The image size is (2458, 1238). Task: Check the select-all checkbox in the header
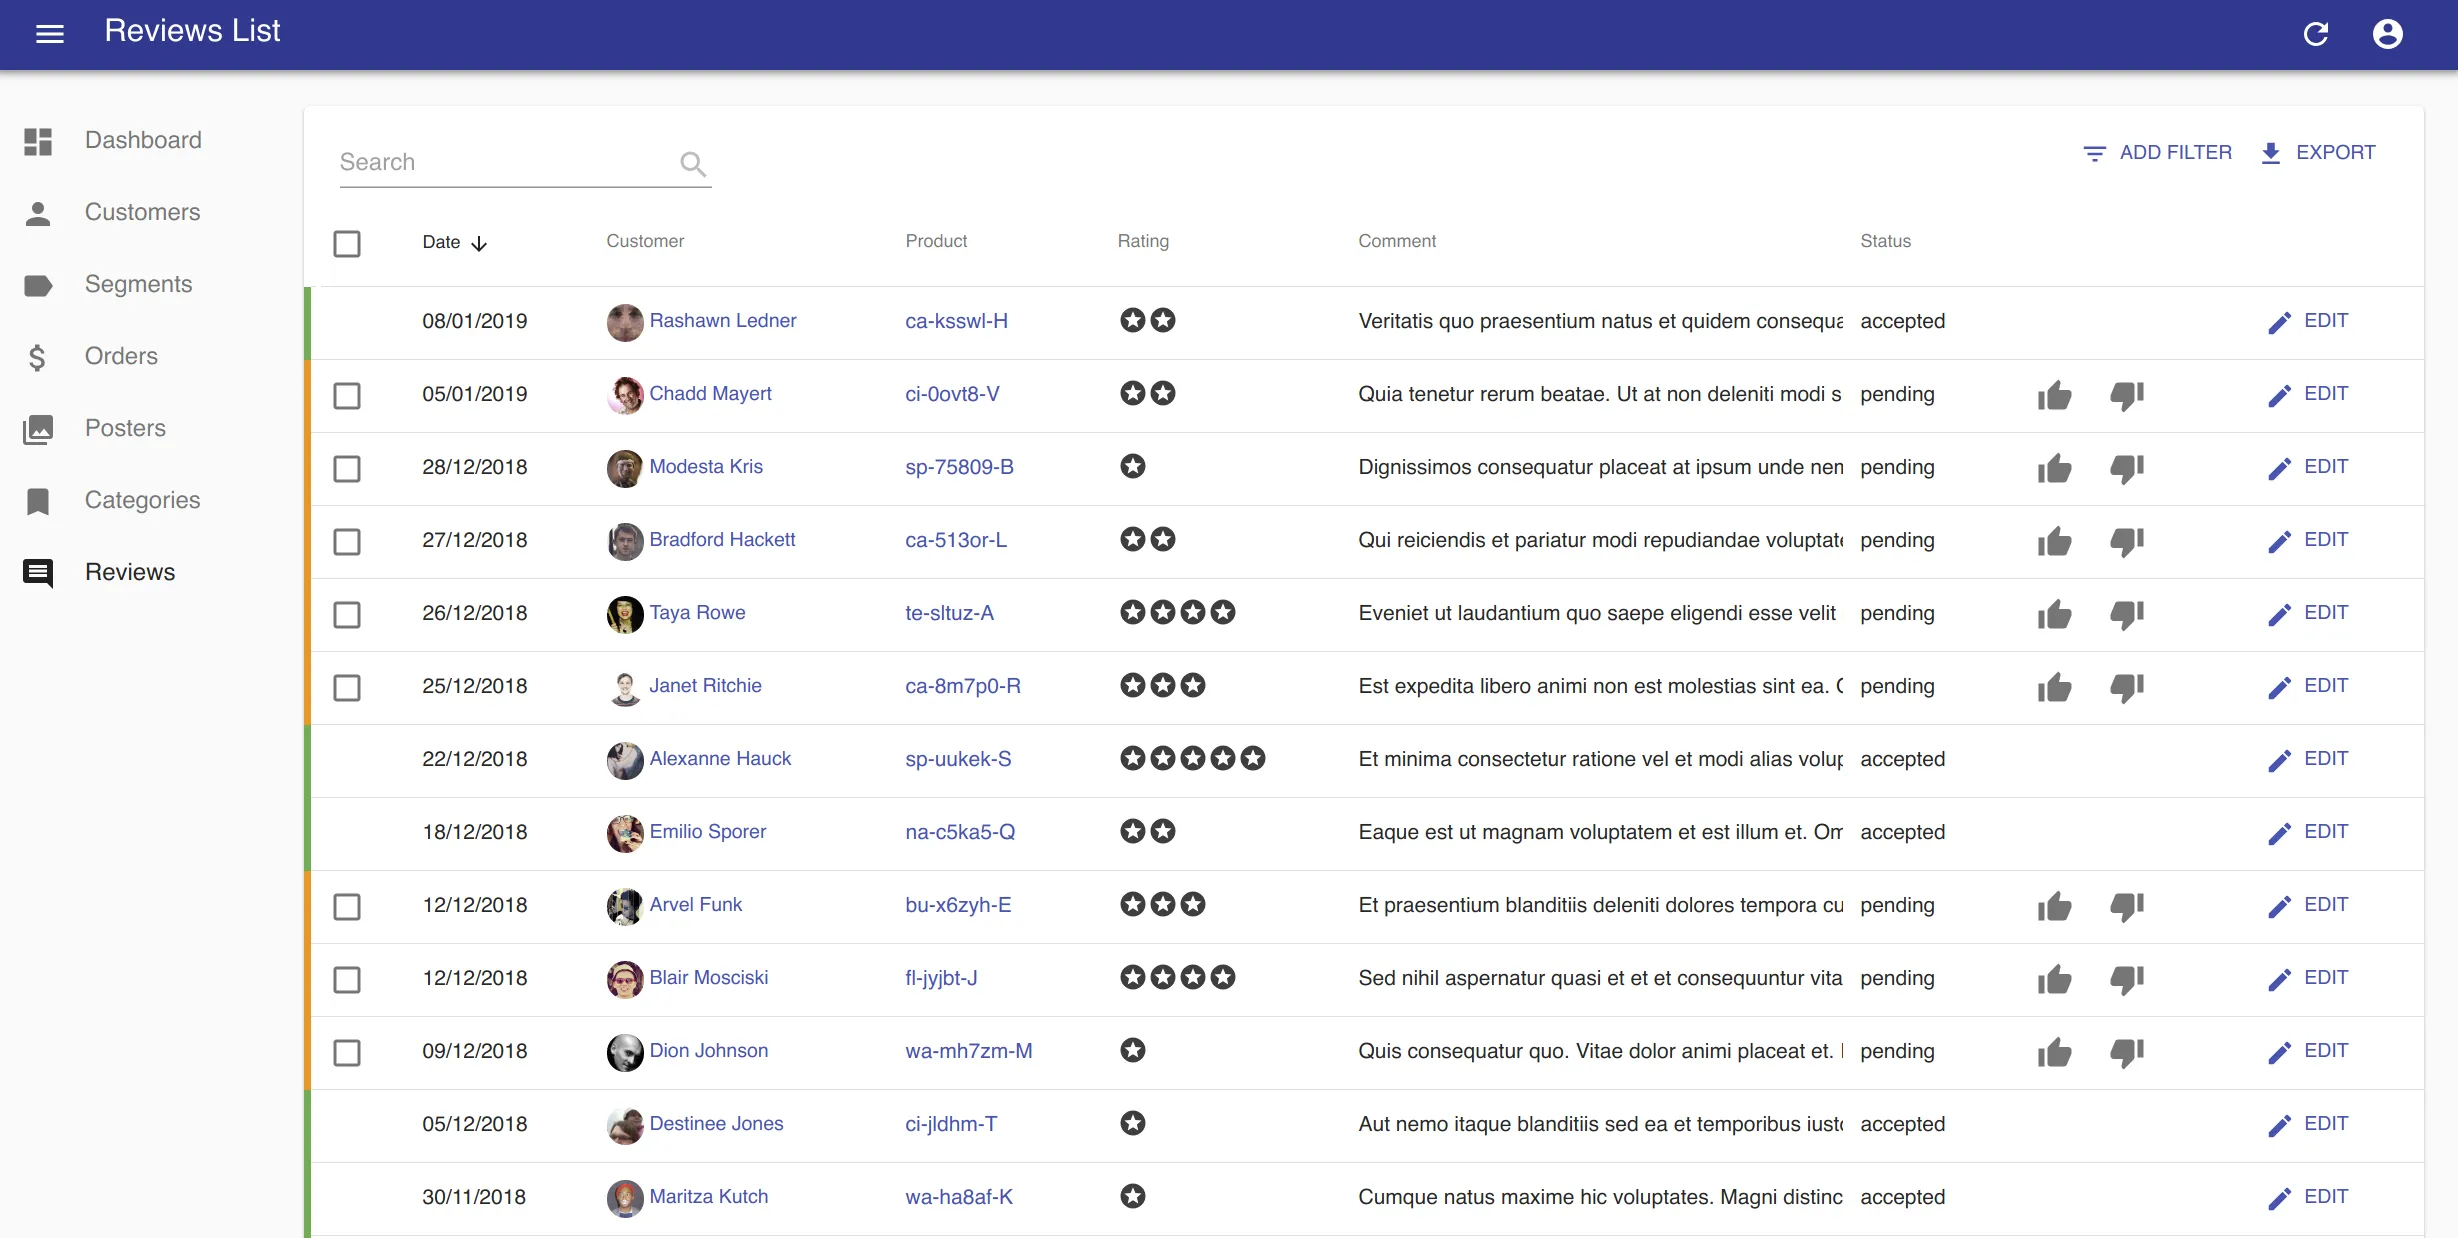347,243
